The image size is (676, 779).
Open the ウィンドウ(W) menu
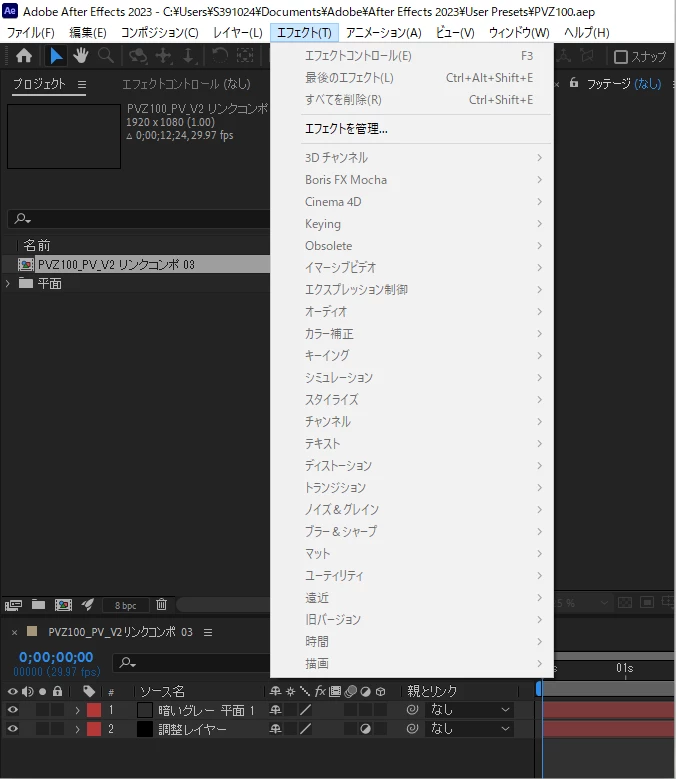(519, 33)
